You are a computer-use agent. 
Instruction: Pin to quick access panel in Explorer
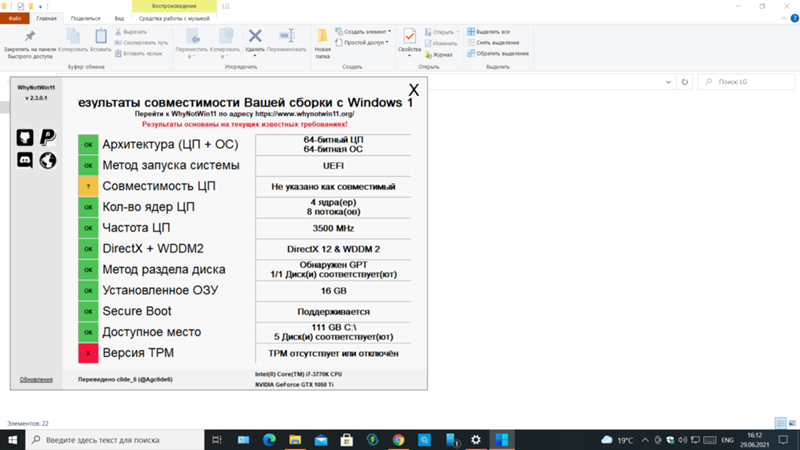30,44
